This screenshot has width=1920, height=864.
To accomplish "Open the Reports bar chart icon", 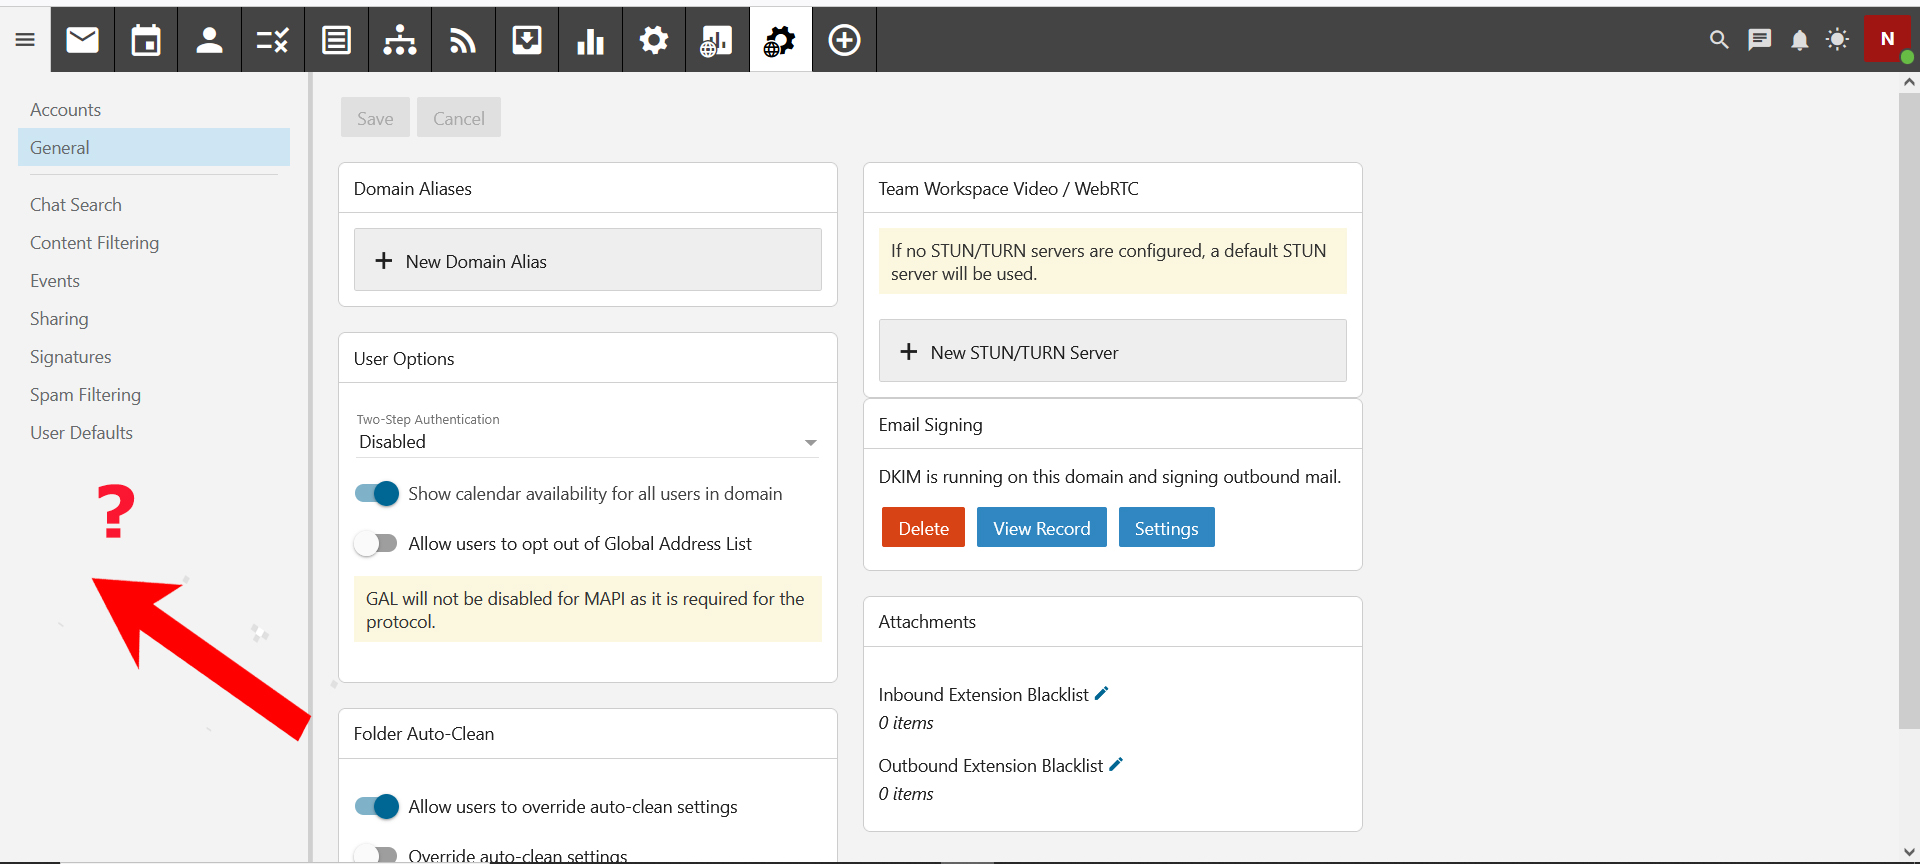I will click(x=590, y=40).
